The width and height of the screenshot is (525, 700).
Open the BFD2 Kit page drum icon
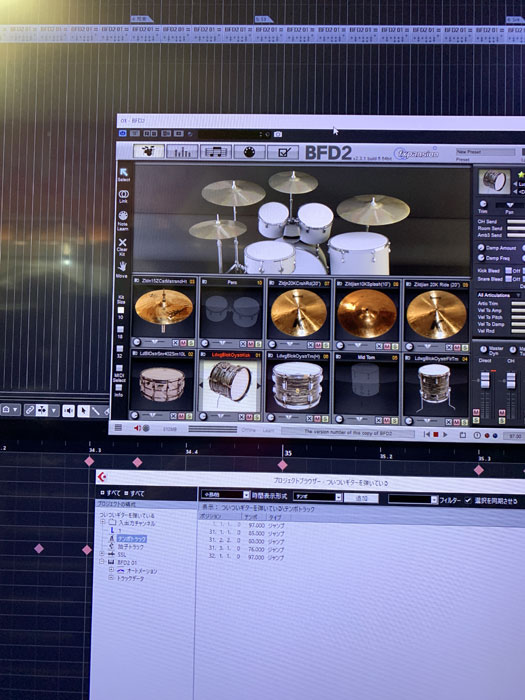coord(149,151)
